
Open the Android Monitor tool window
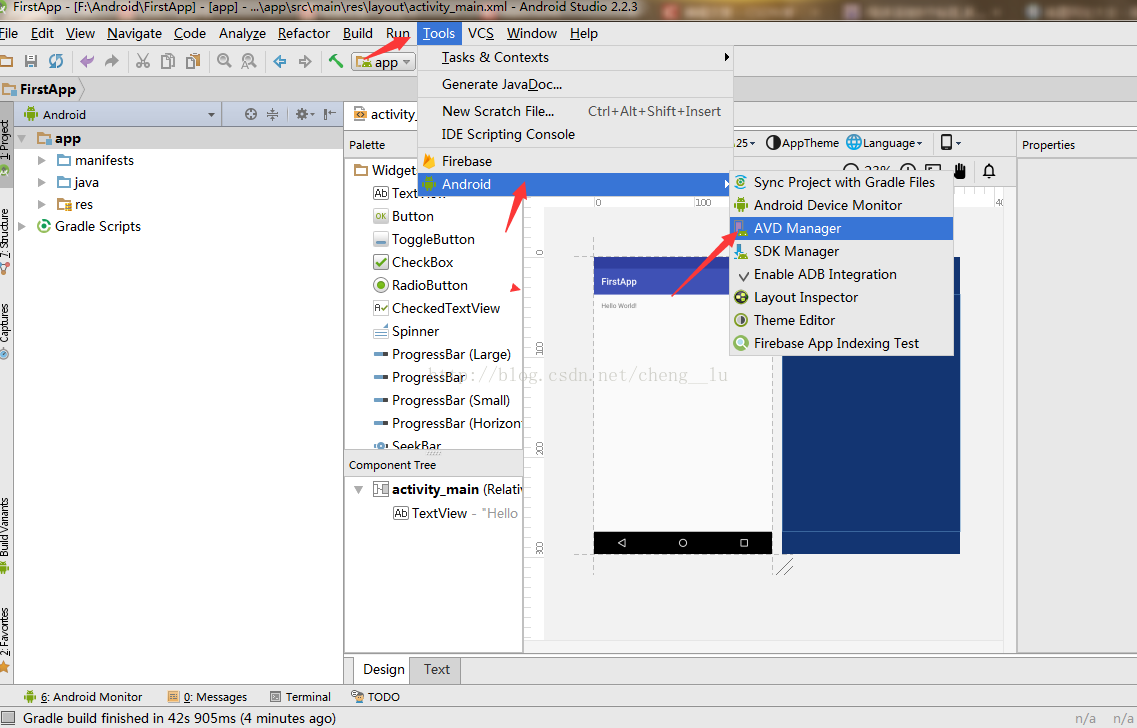click(x=83, y=697)
